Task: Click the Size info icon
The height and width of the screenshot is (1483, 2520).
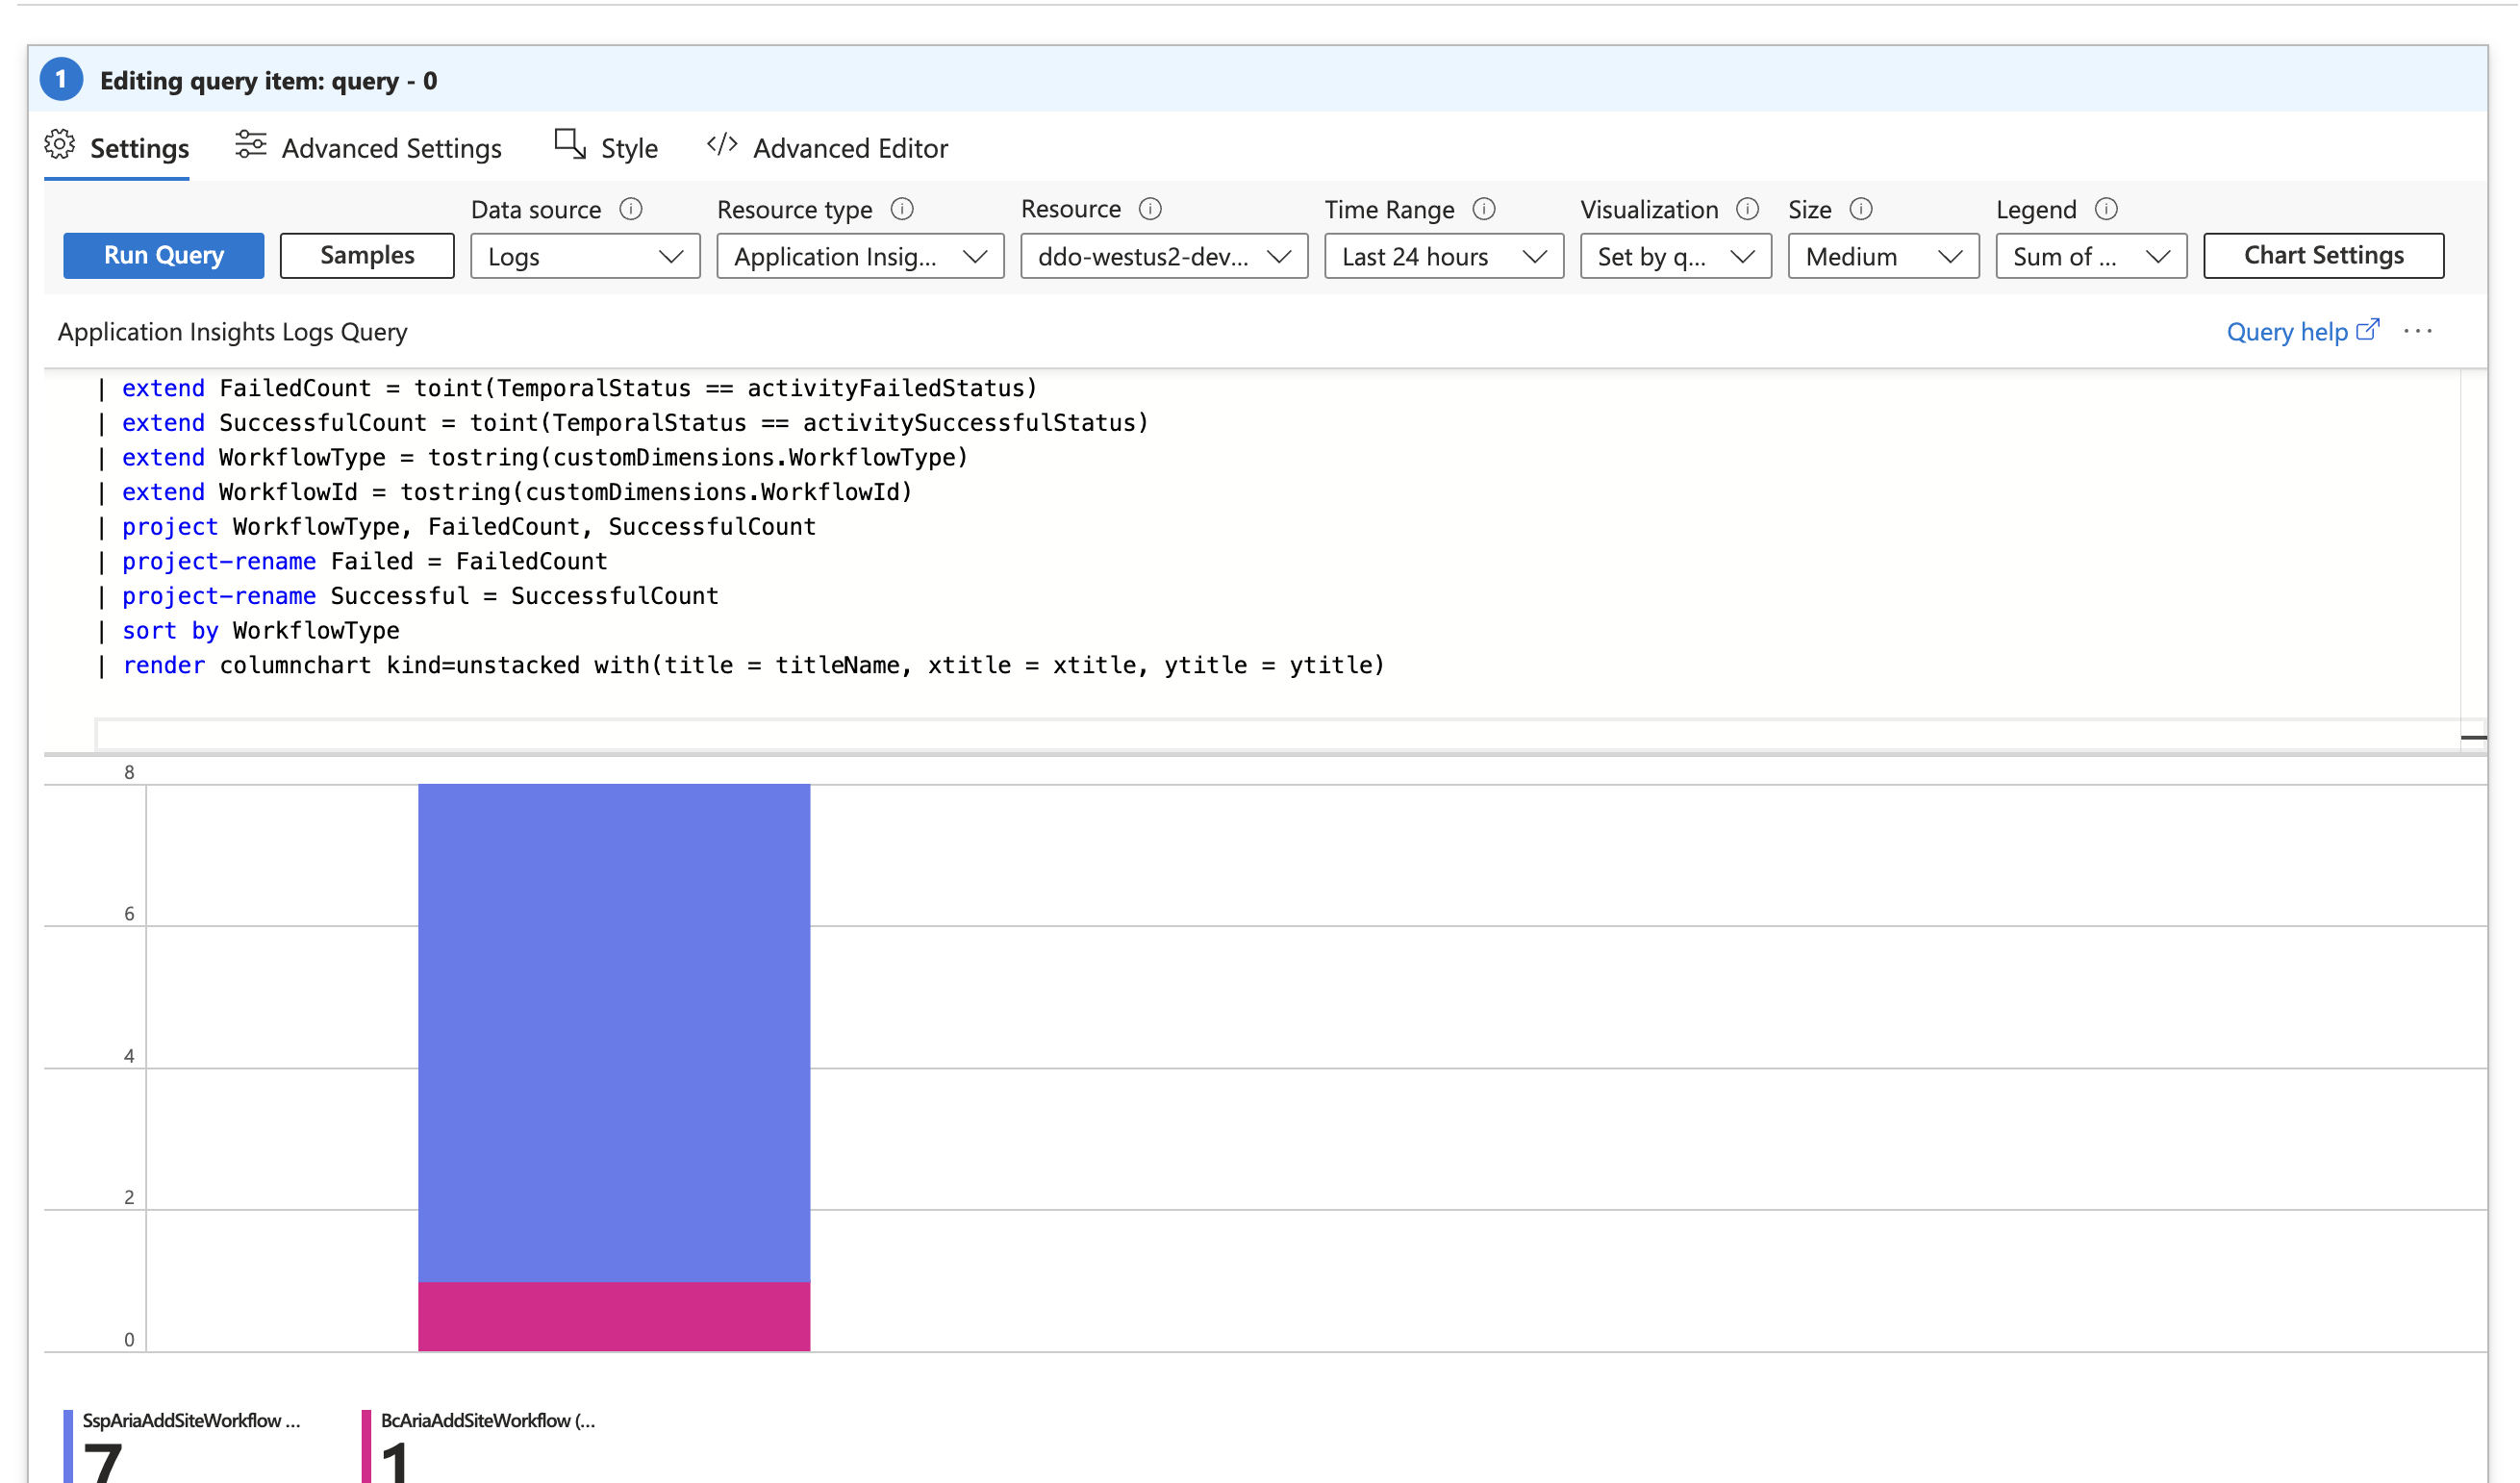Action: 1861,209
